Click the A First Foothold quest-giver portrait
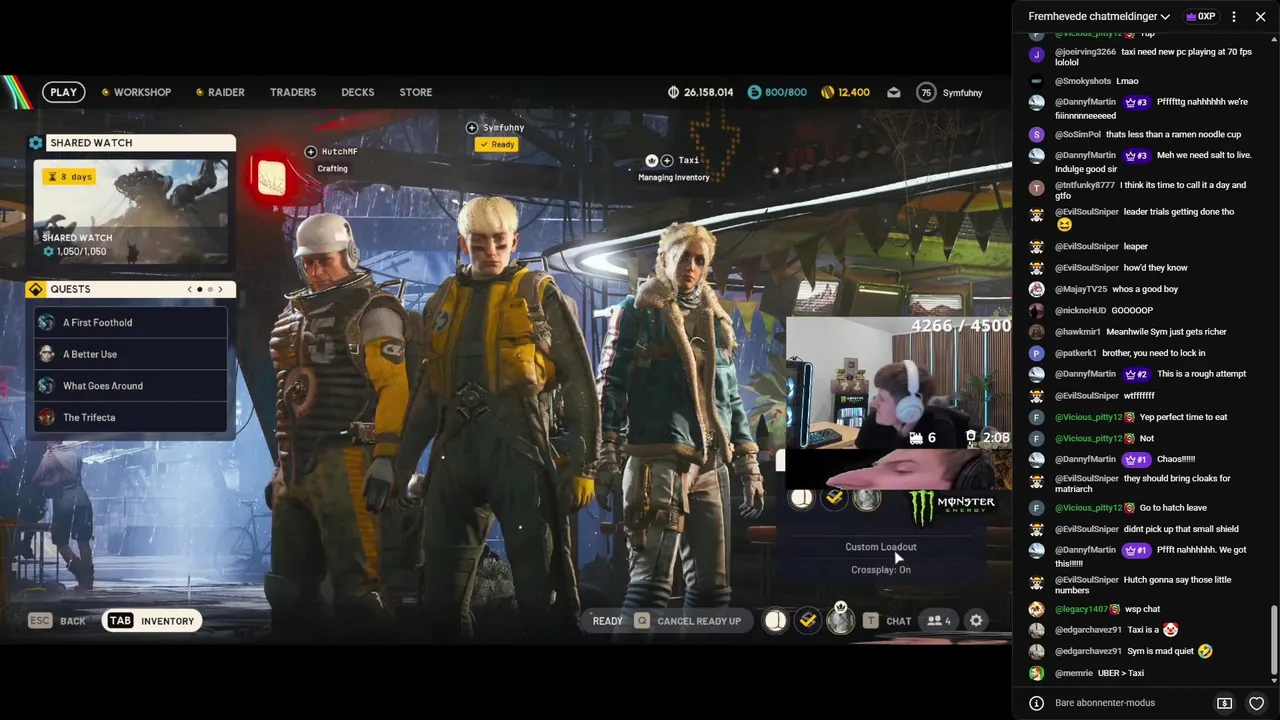Viewport: 1280px width, 720px height. [x=46, y=323]
